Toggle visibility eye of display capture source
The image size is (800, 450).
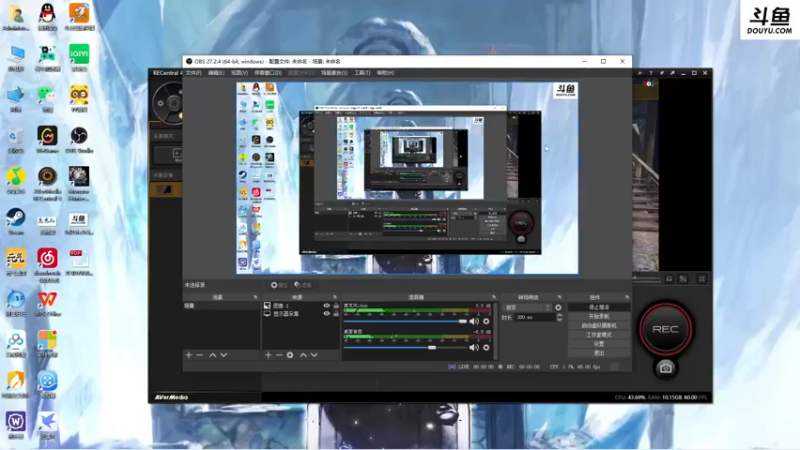pyautogui.click(x=327, y=313)
